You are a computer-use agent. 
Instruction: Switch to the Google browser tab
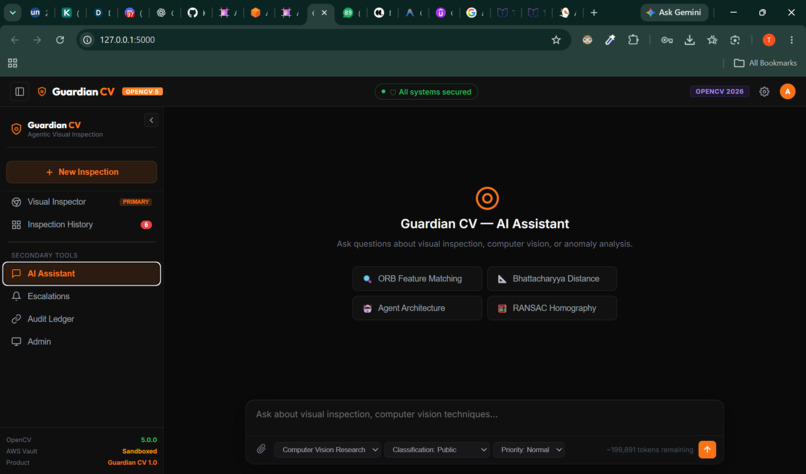click(472, 13)
